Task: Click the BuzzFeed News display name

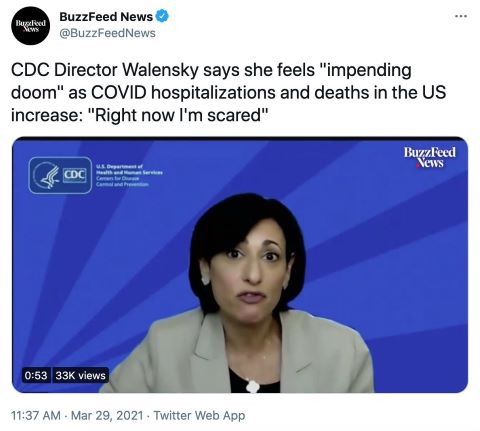Action: (106, 16)
